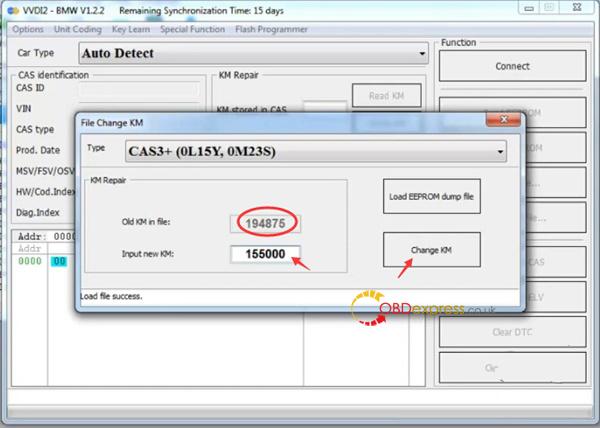Click the Clear DTC button
600x428 pixels.
(512, 332)
